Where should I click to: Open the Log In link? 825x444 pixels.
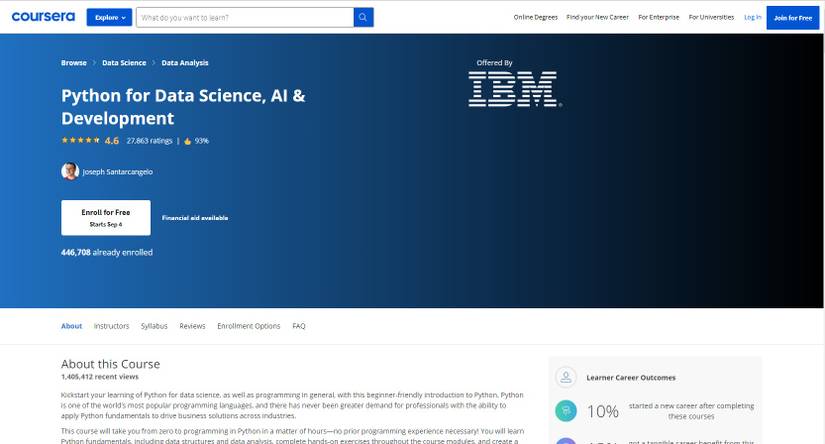(752, 17)
